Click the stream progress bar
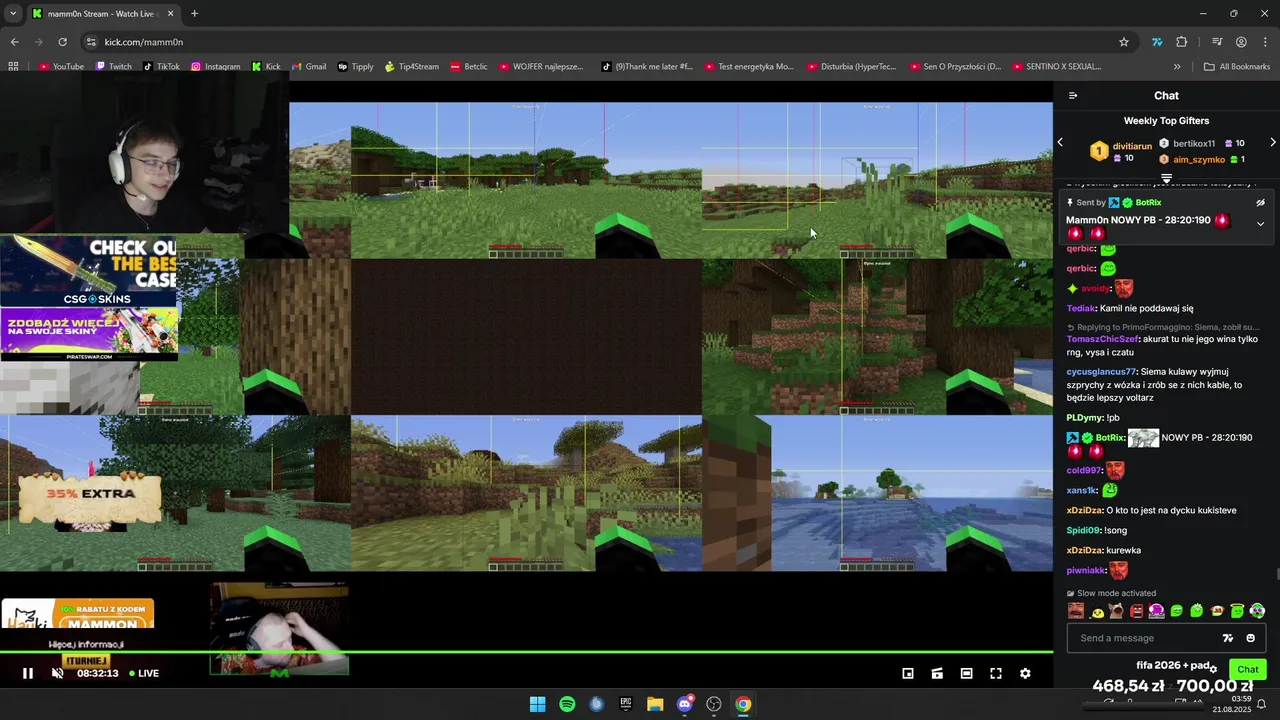Screen dimensions: 1280x720 (526, 652)
